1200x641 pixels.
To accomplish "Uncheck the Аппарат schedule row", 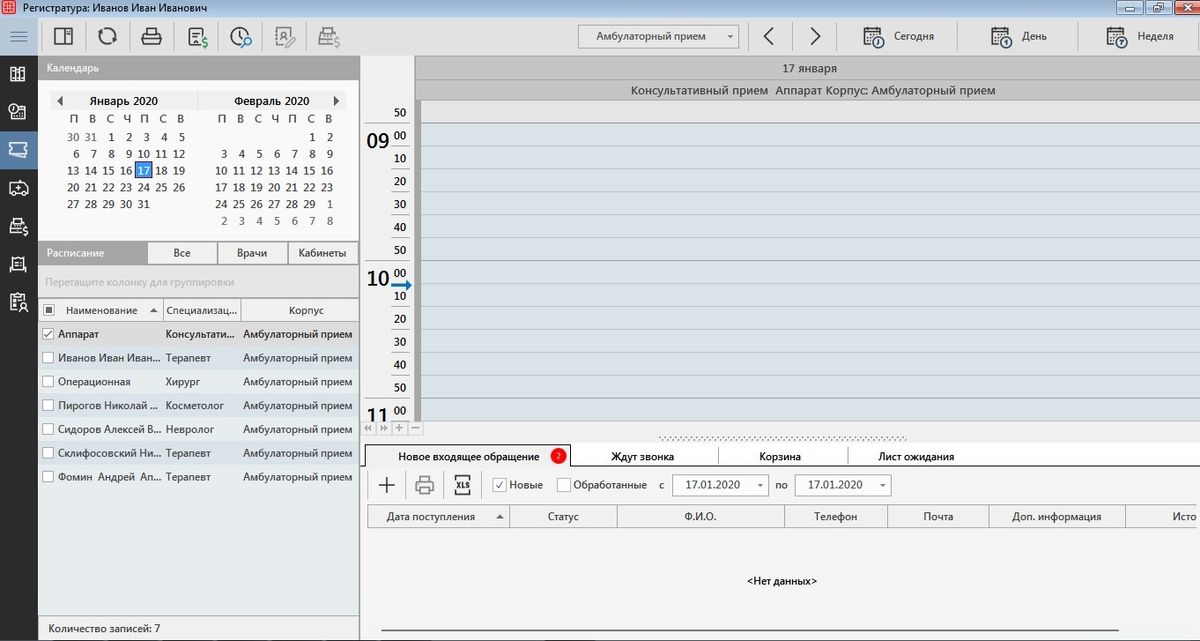I will 48,334.
